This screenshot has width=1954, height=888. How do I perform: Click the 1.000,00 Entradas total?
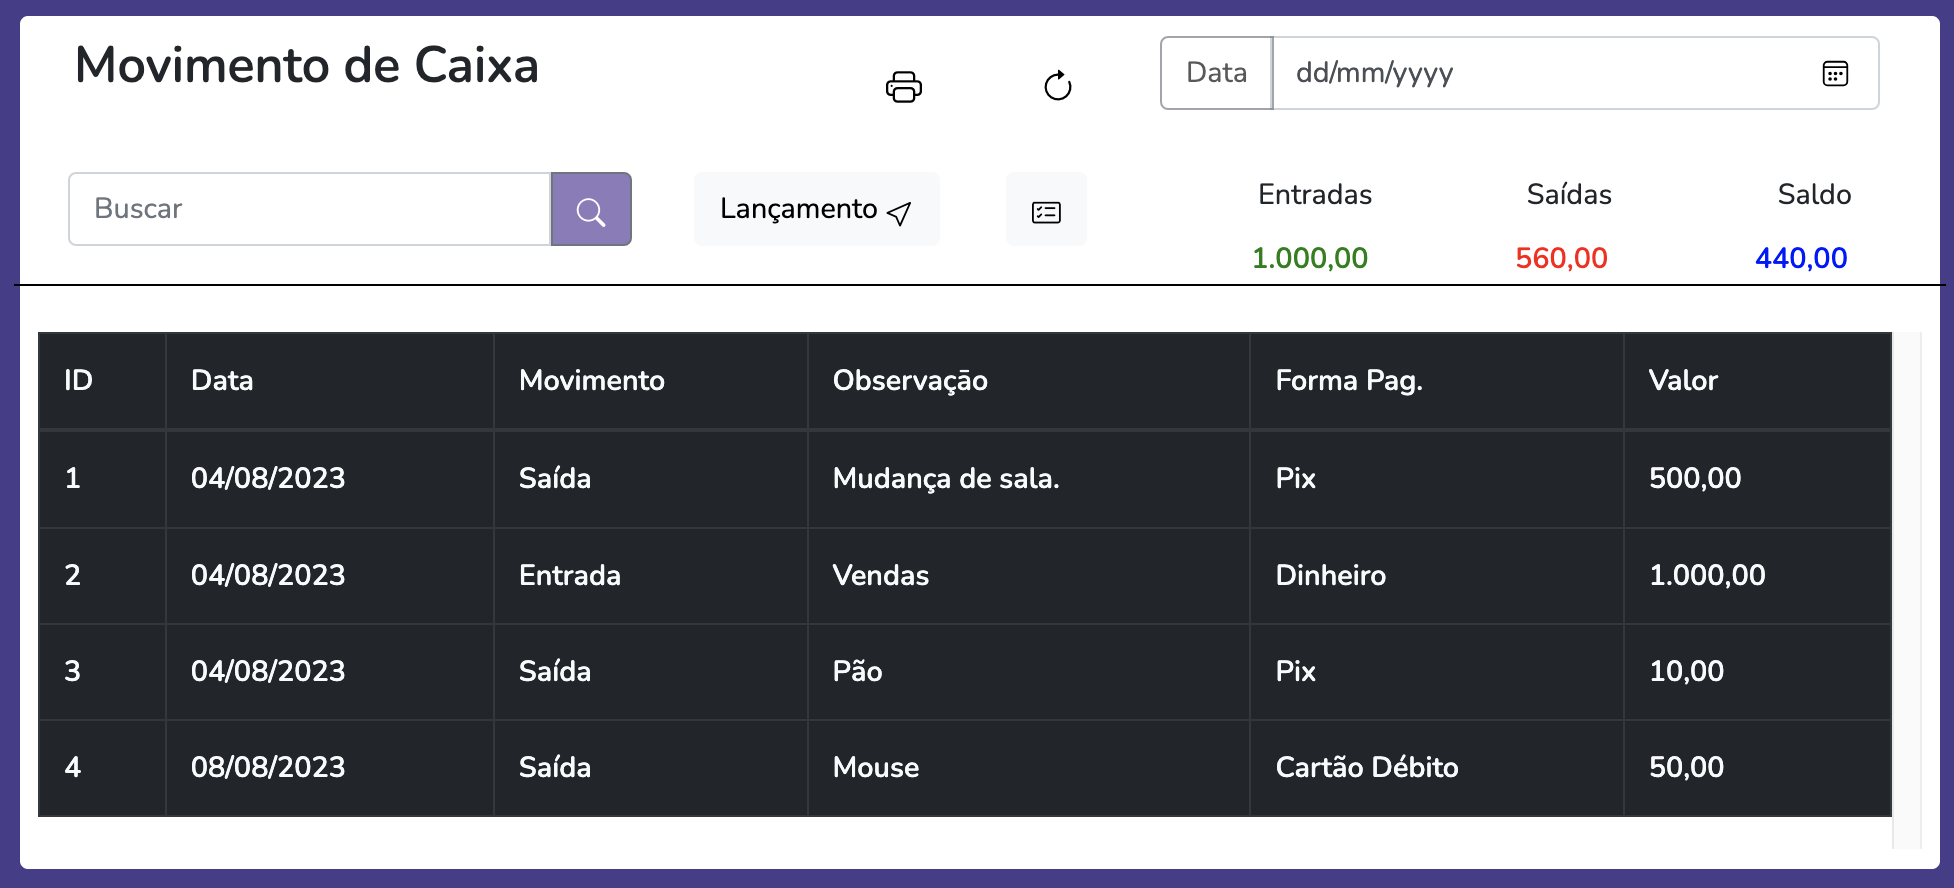[x=1309, y=259]
